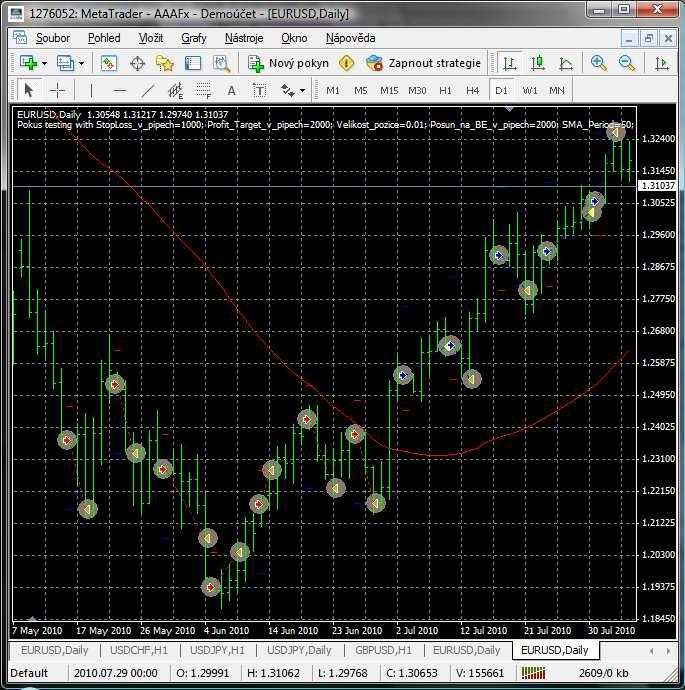Click the 4 Jun 2010 date label
This screenshot has width=685, height=690.
(x=227, y=631)
